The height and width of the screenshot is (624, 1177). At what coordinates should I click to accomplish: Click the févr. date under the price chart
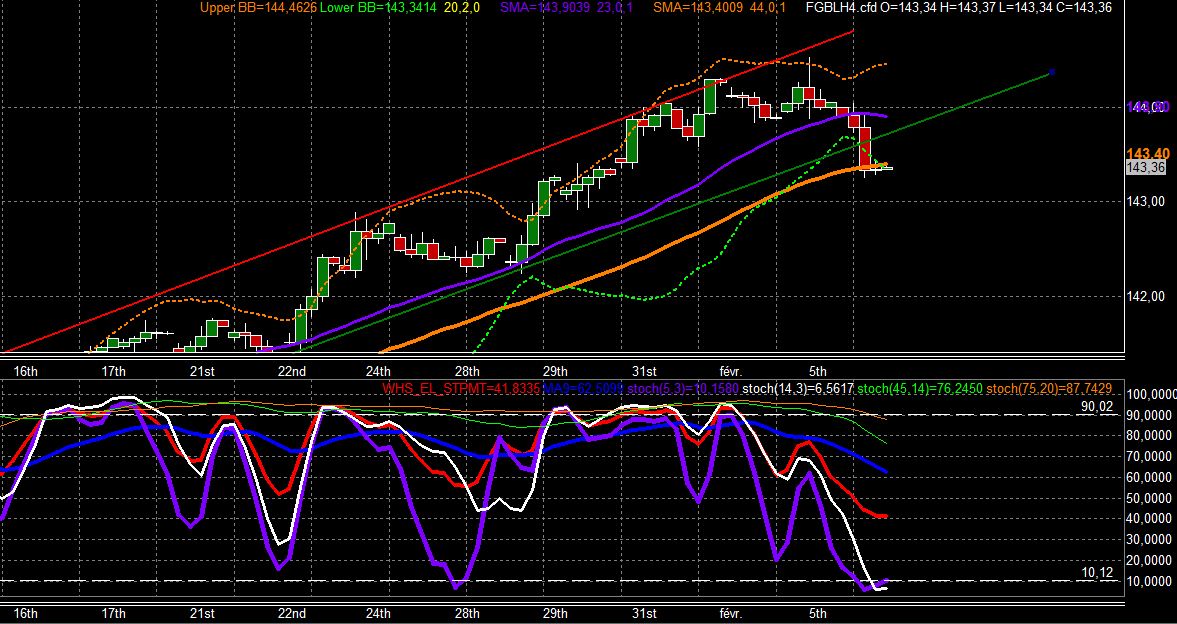pos(730,371)
